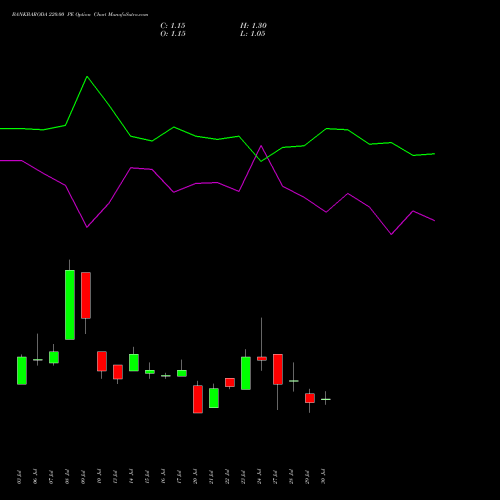Select the open value 'O: 1.15'
Viewport: 500px width, 500px height.
tap(173, 34)
